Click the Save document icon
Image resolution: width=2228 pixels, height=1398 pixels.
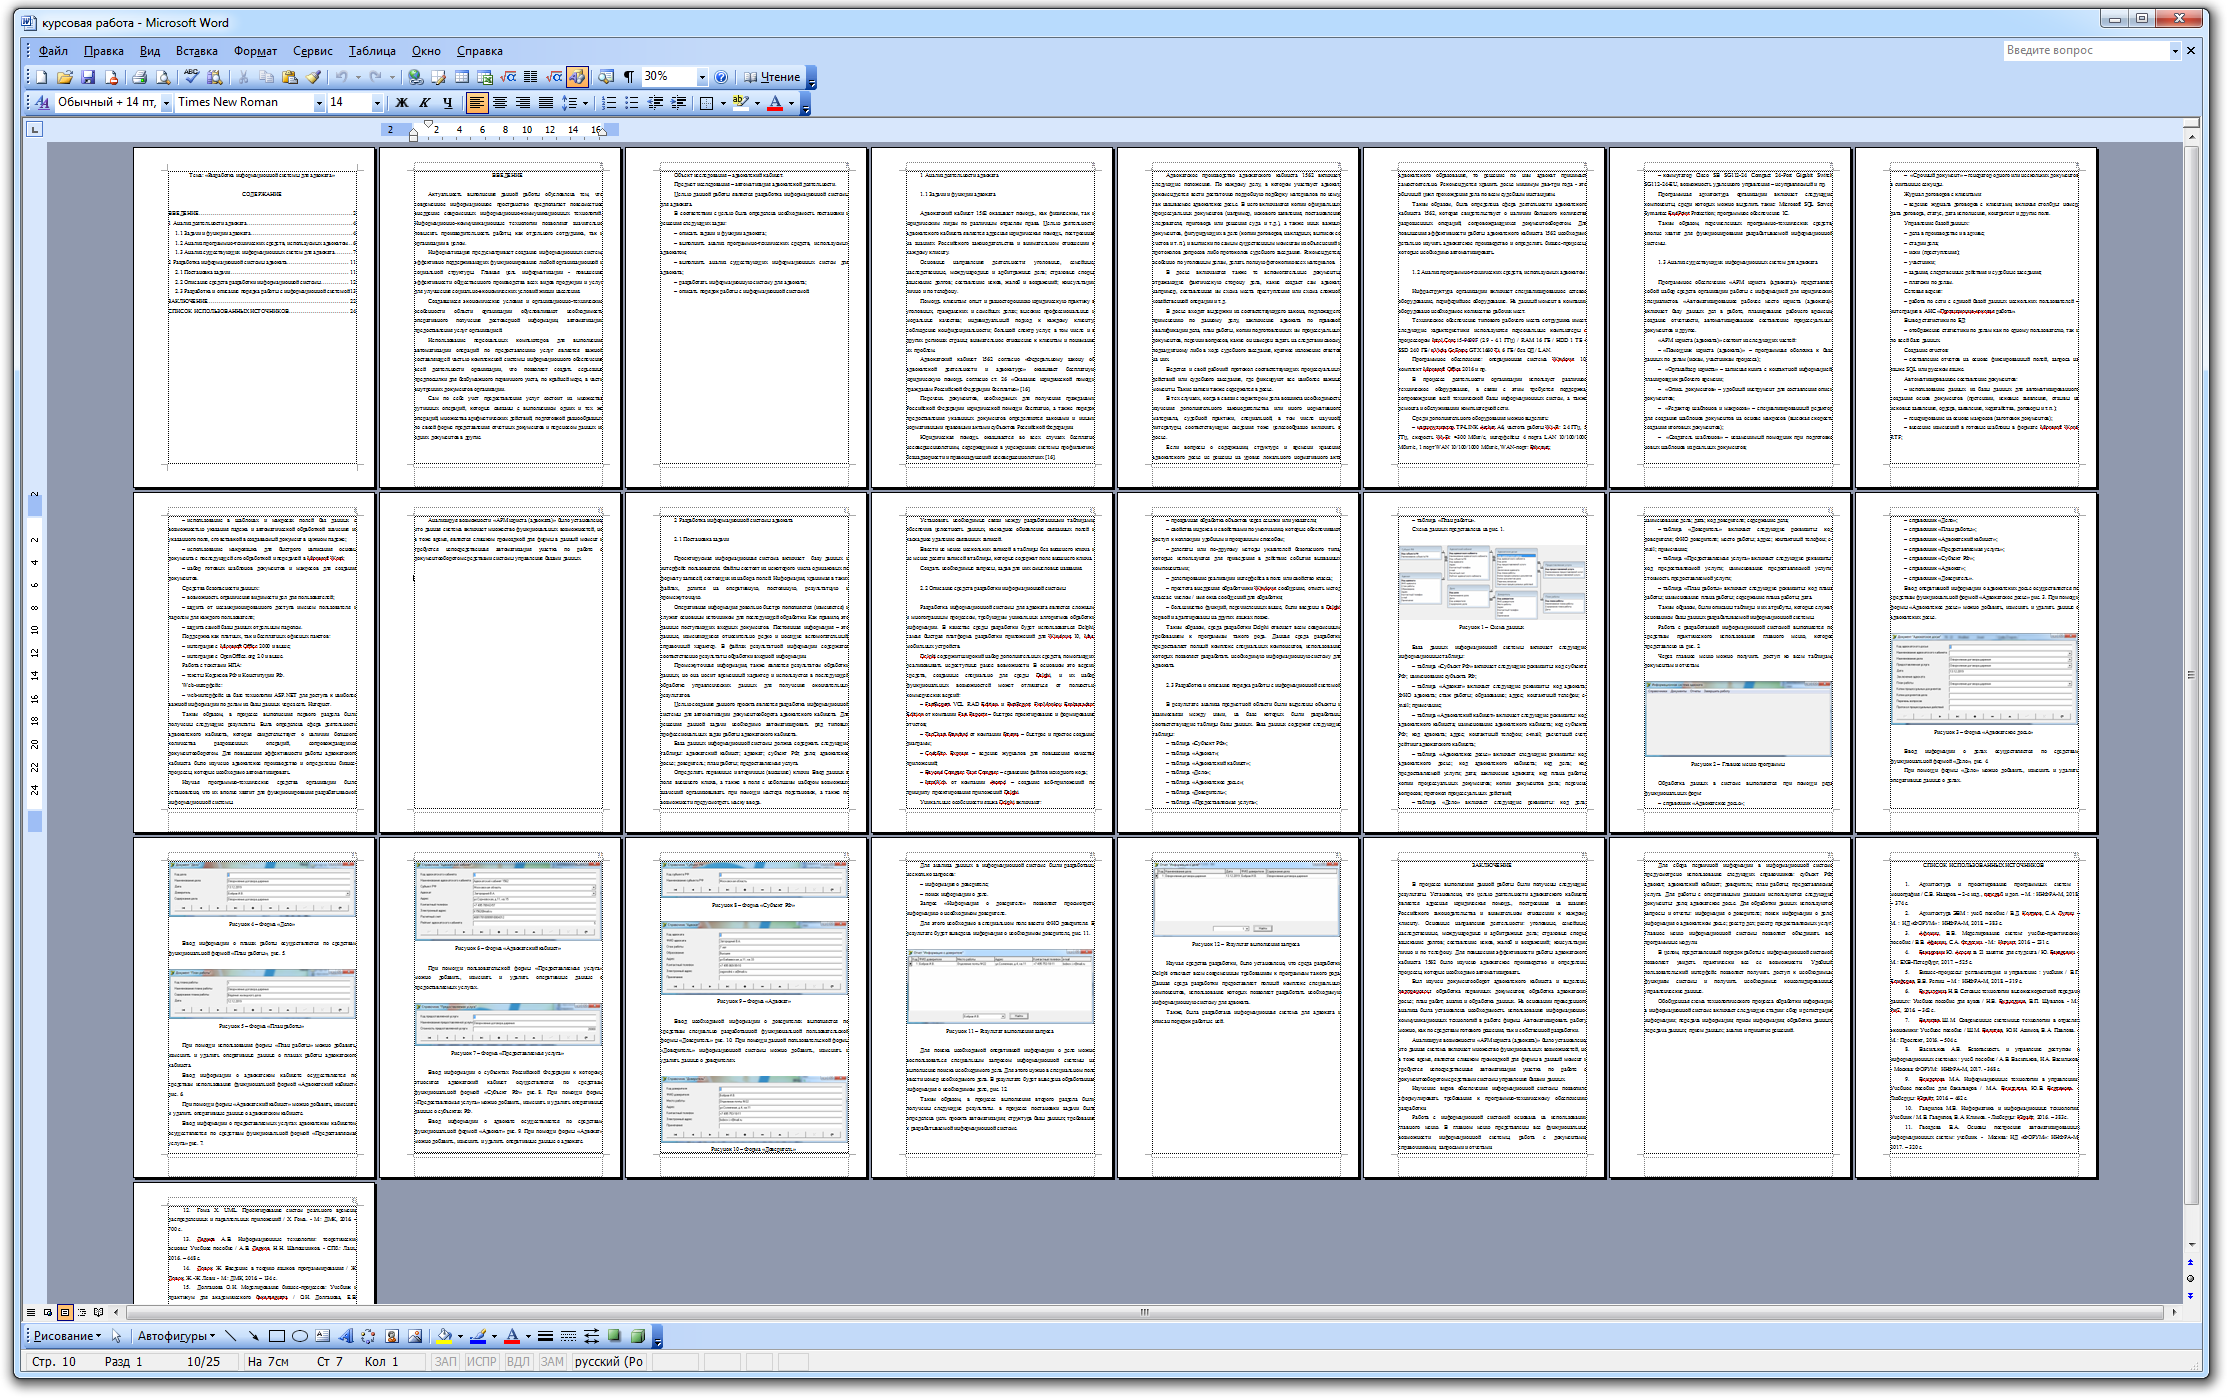[x=88, y=77]
